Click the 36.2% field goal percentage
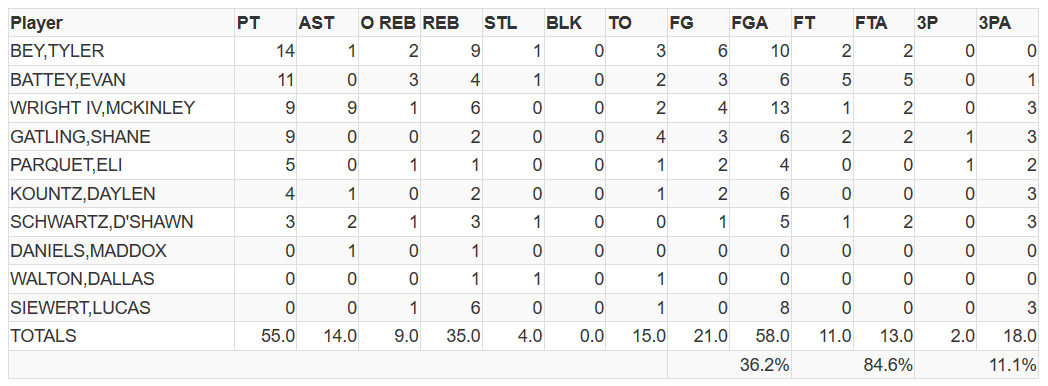1048x386 pixels. tap(765, 365)
